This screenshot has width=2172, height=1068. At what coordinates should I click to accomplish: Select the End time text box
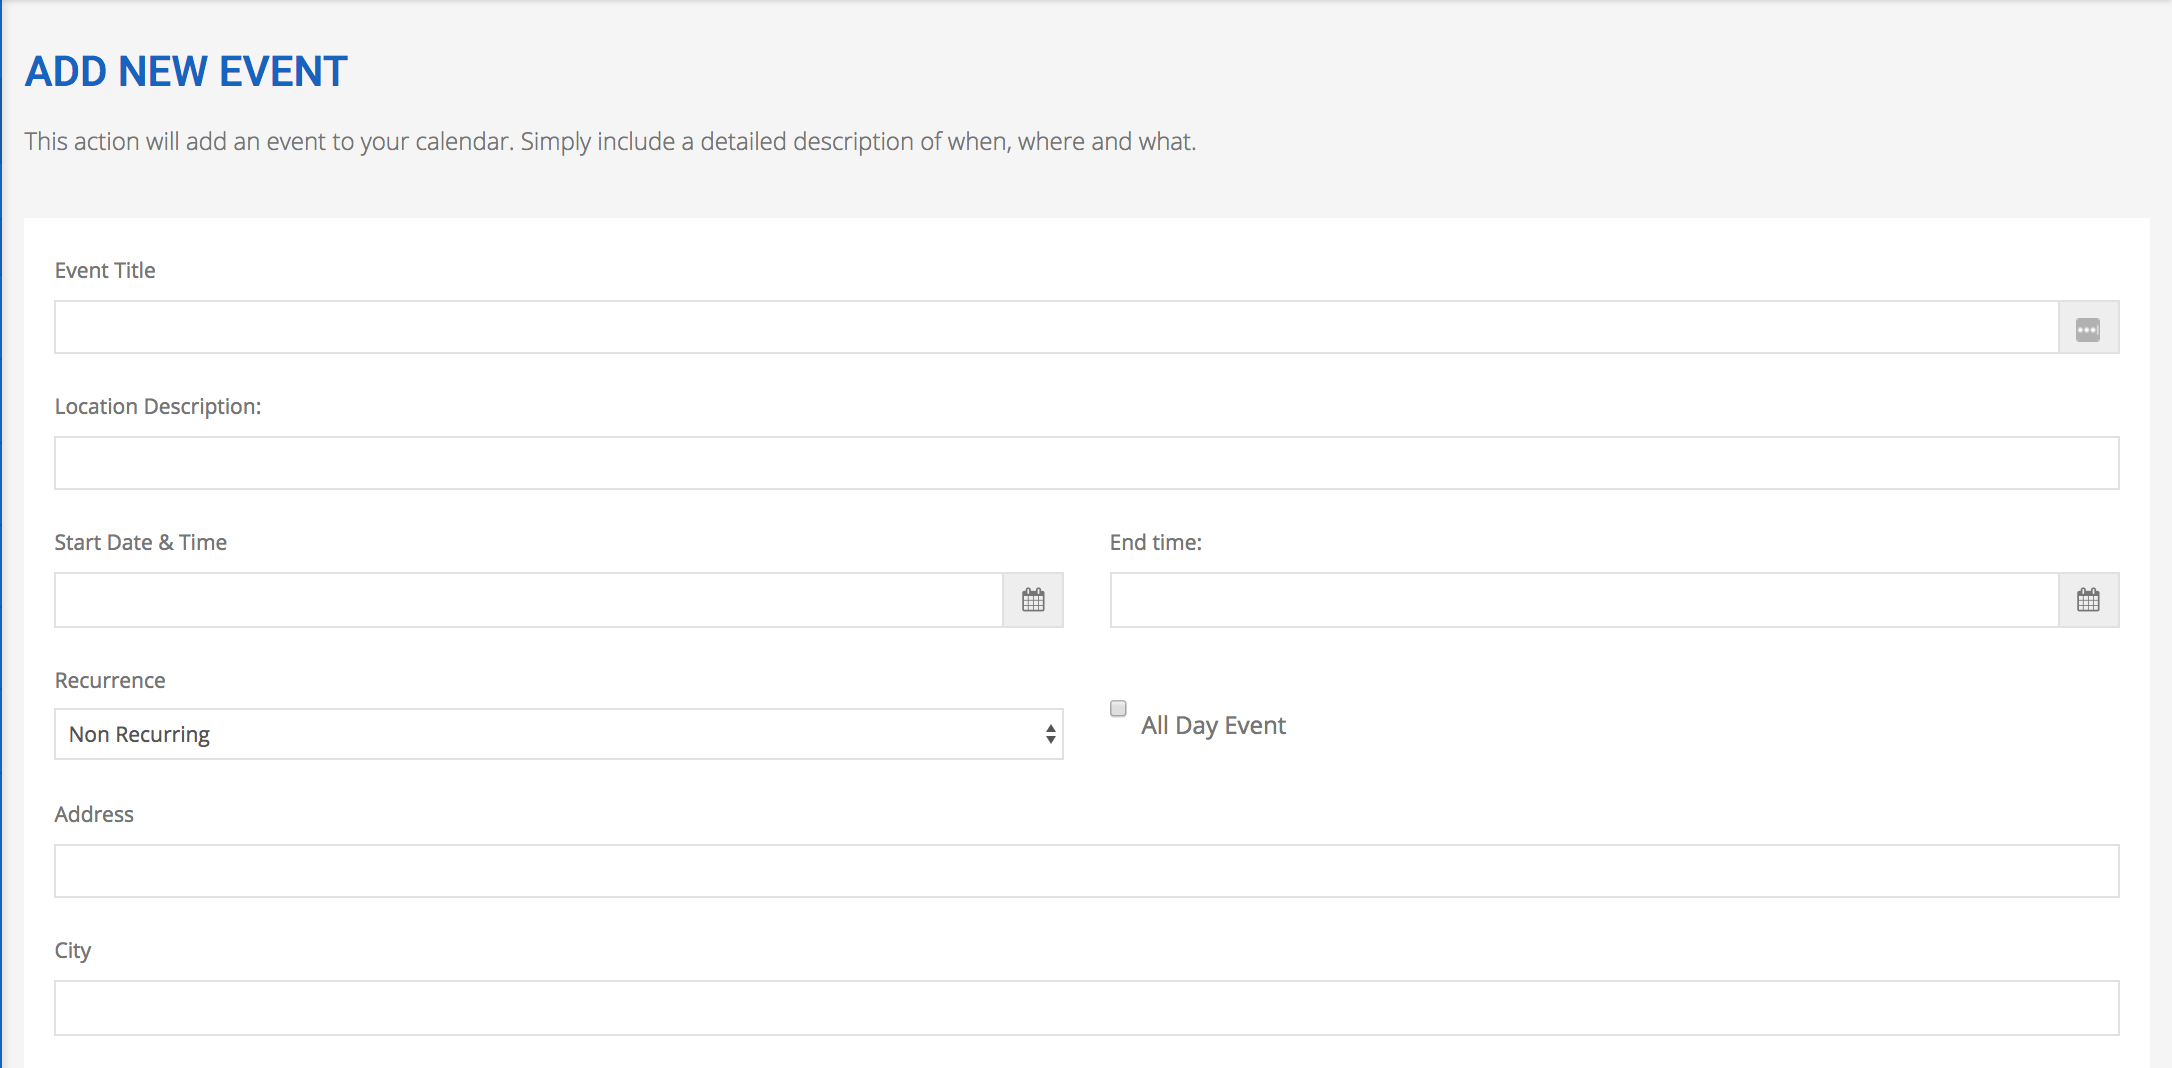1585,600
